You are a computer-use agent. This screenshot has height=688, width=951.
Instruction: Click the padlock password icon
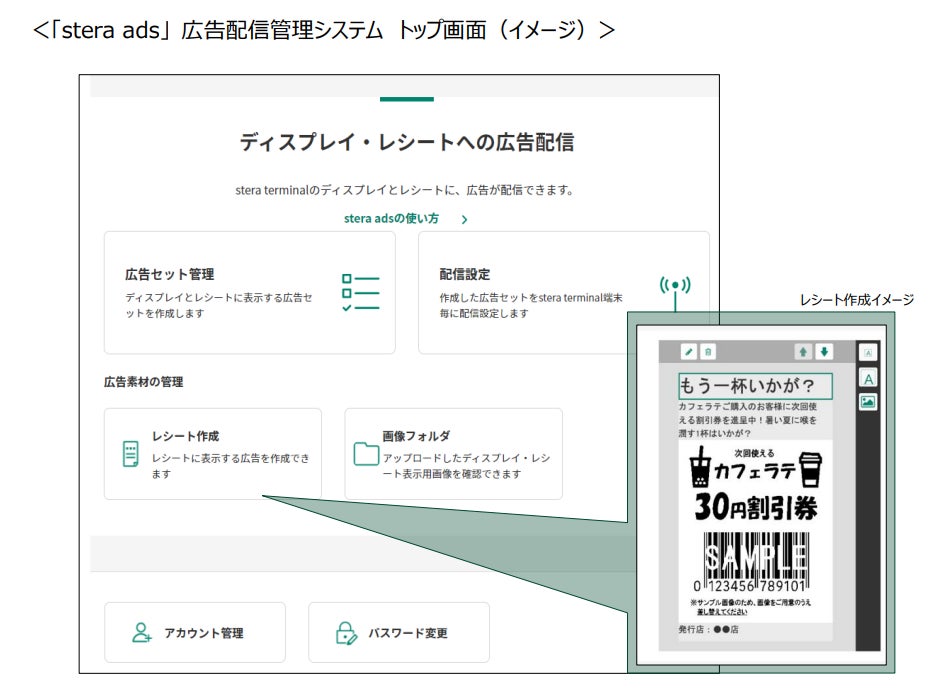(x=346, y=633)
